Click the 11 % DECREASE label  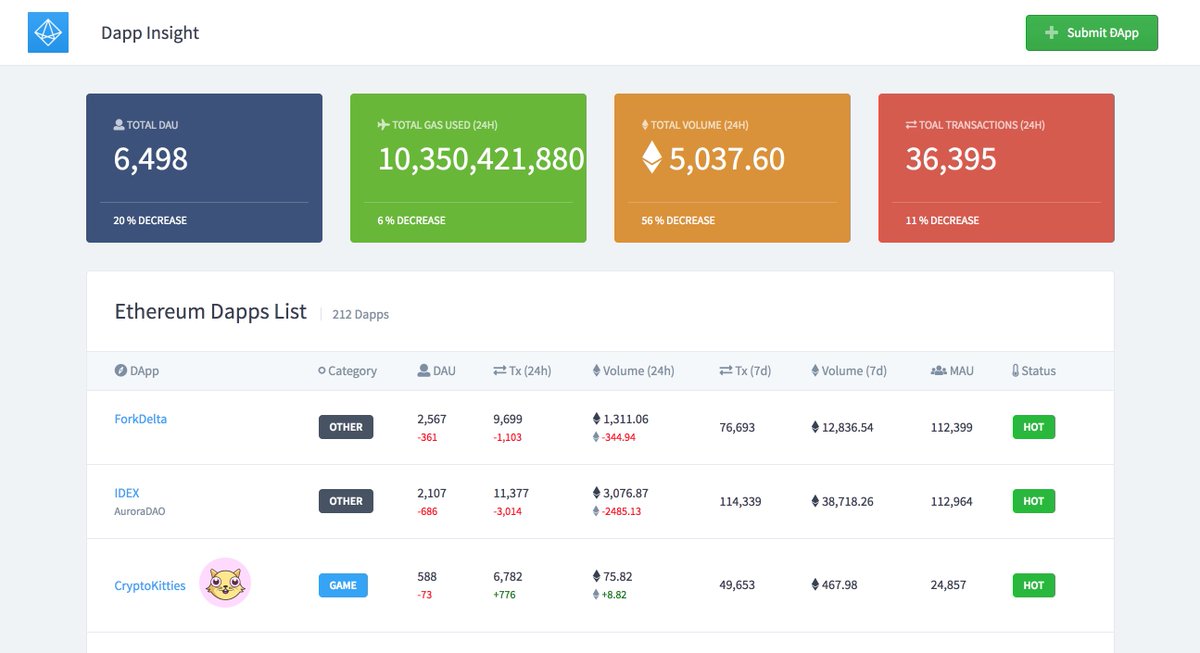click(942, 220)
